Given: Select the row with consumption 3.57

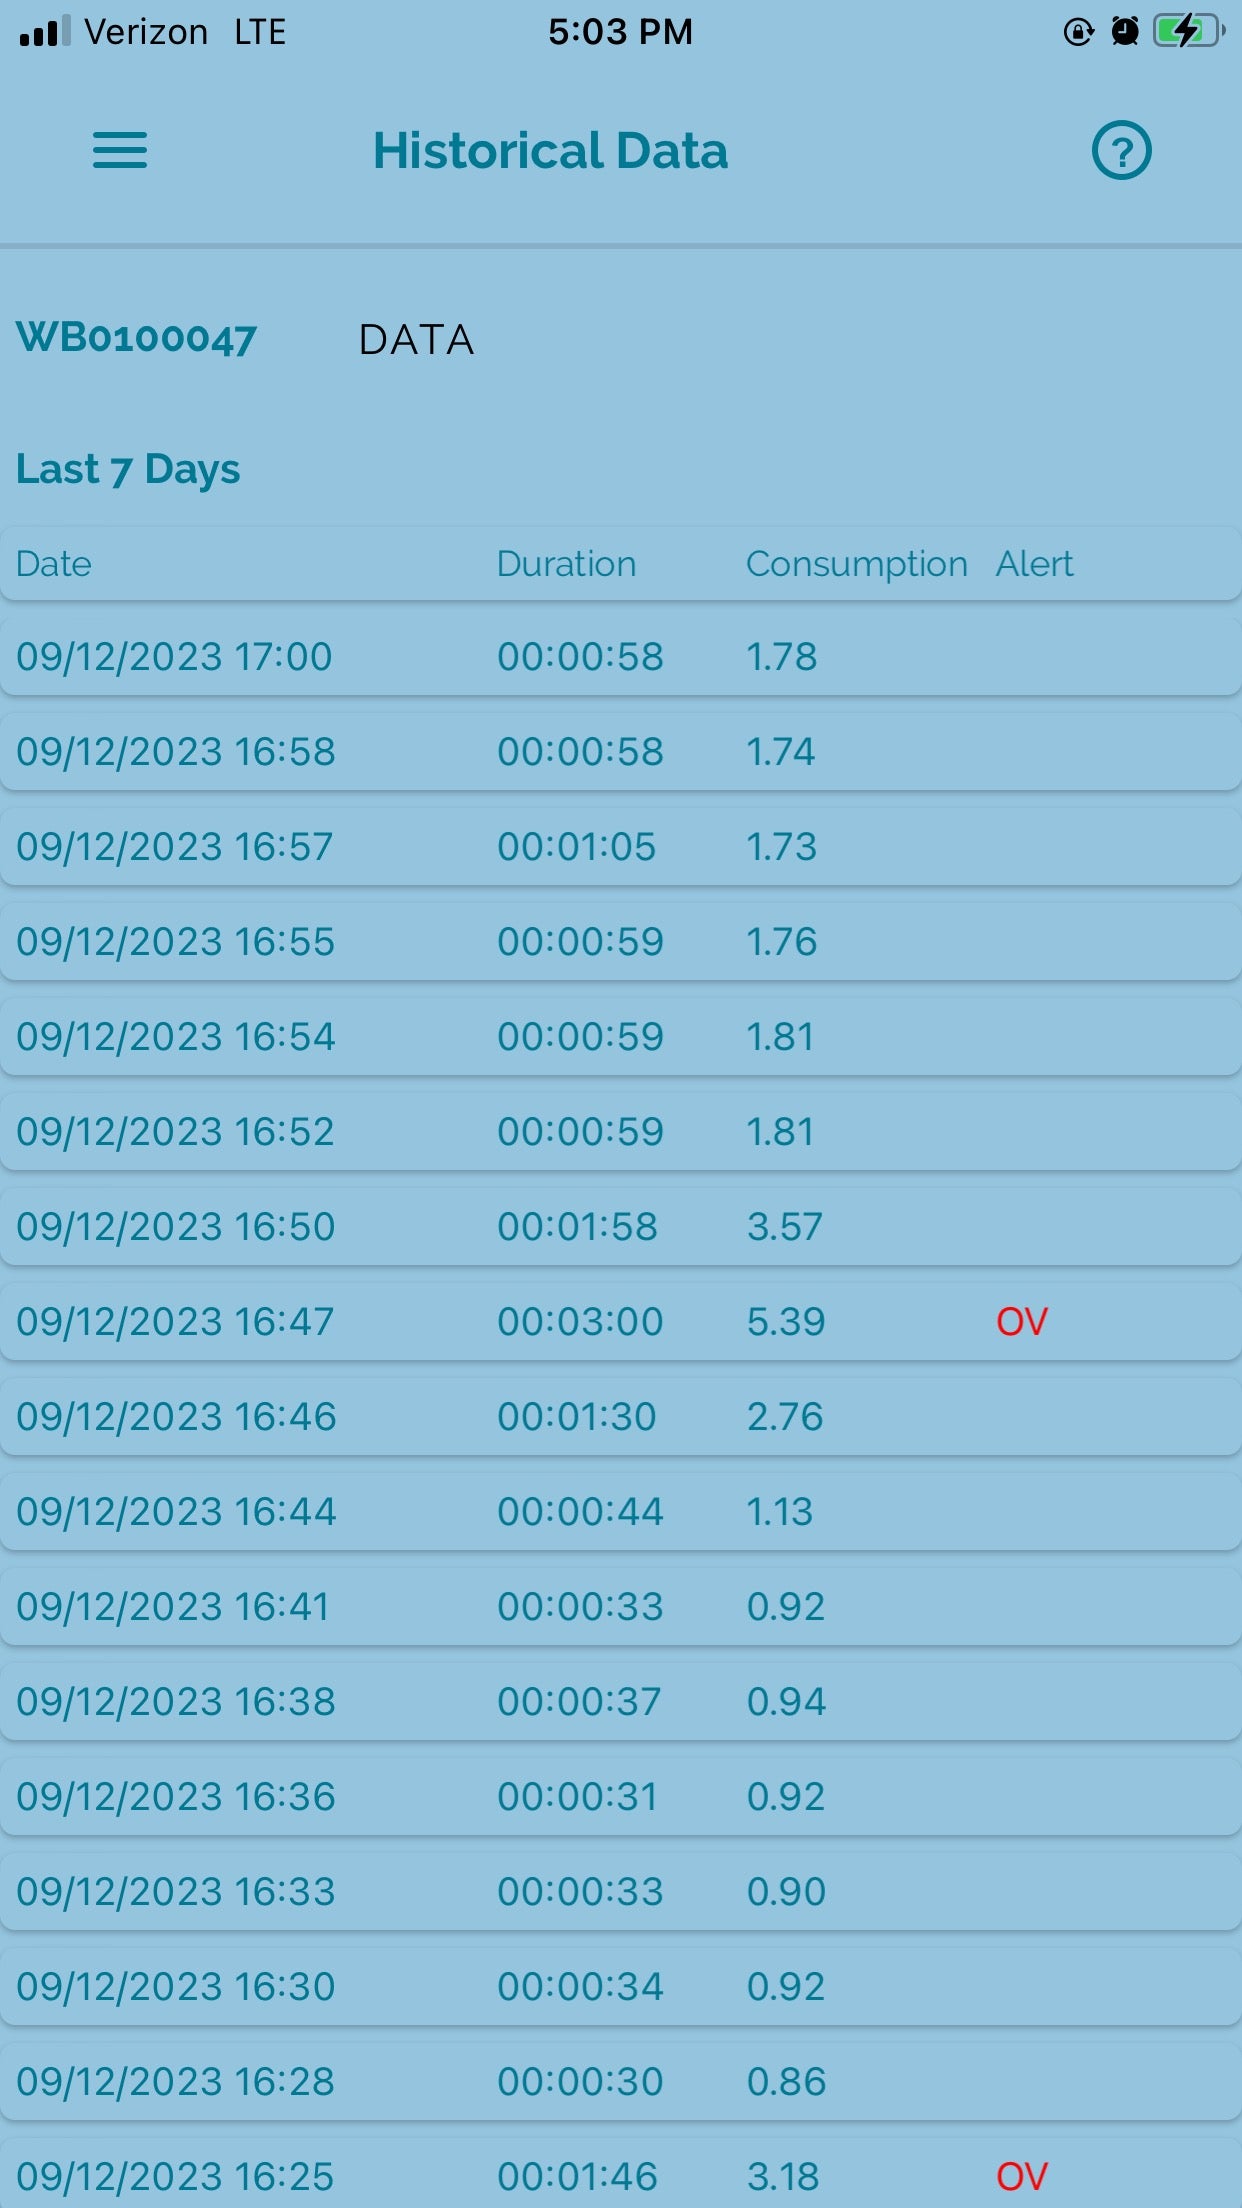Looking at the screenshot, I should pos(620,1227).
